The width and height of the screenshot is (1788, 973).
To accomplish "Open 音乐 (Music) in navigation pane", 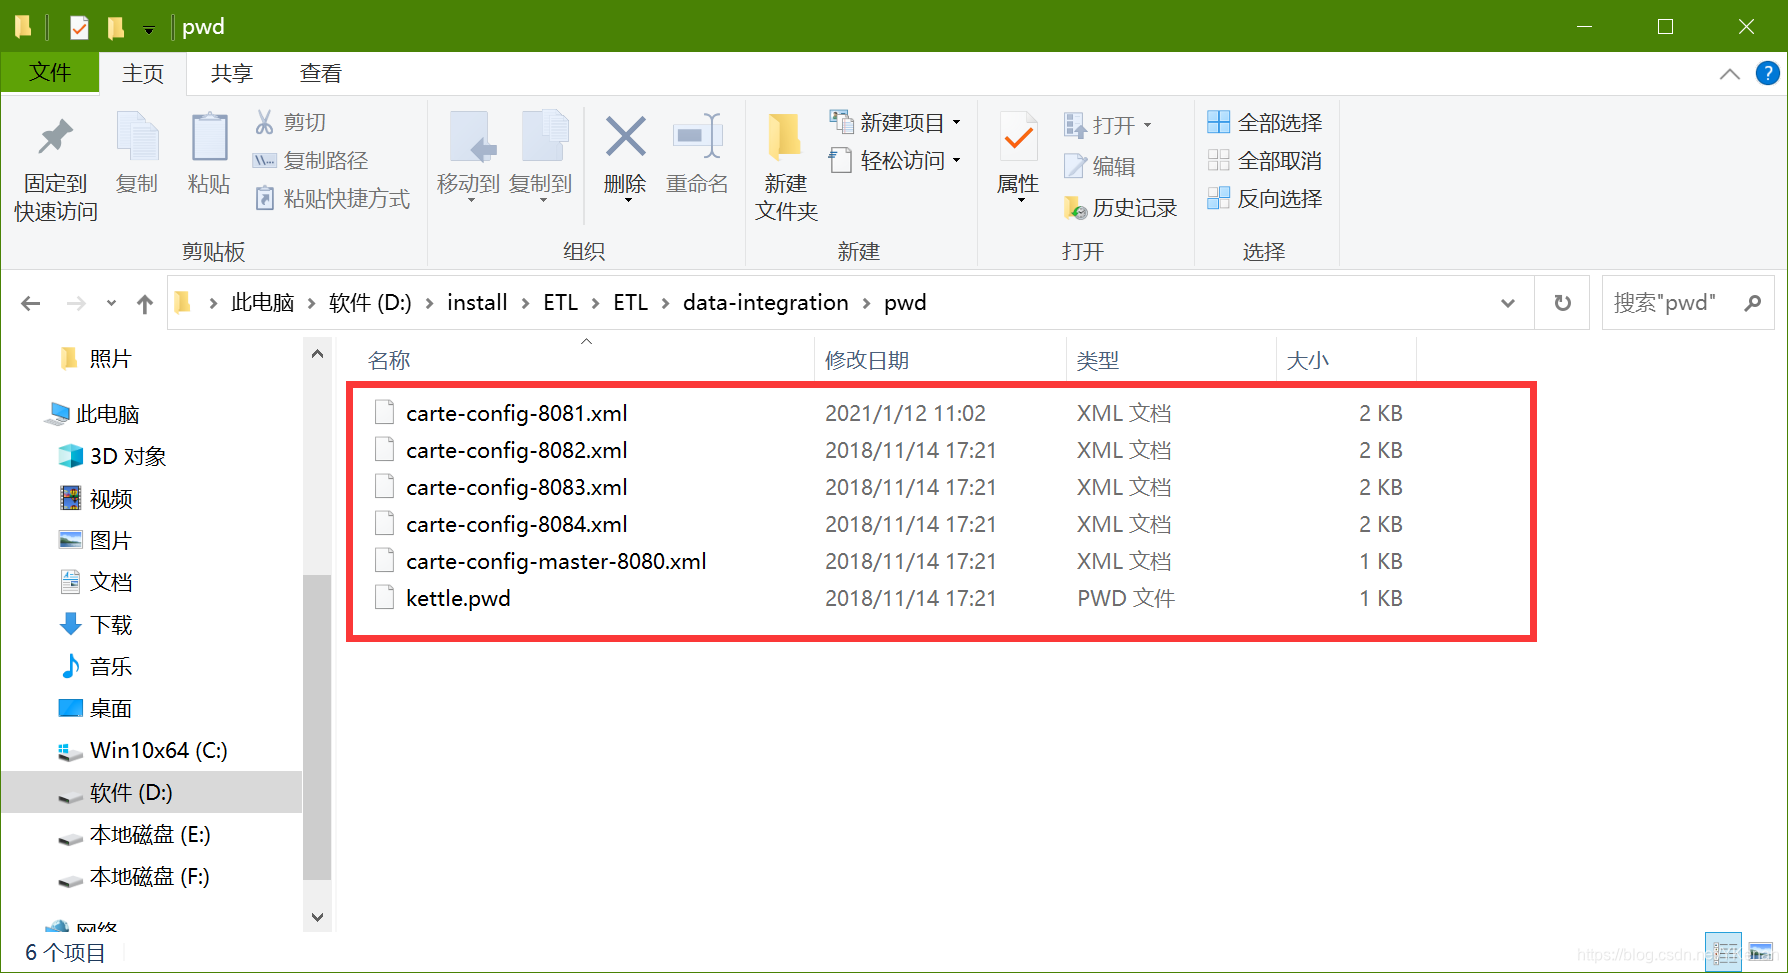I will [x=111, y=666].
